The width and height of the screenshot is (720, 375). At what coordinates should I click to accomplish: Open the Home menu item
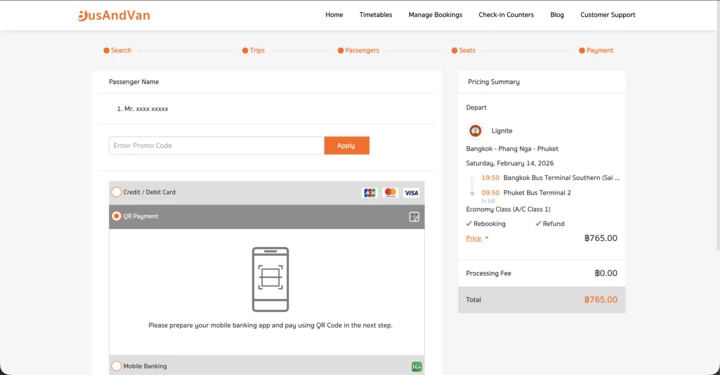tap(334, 15)
